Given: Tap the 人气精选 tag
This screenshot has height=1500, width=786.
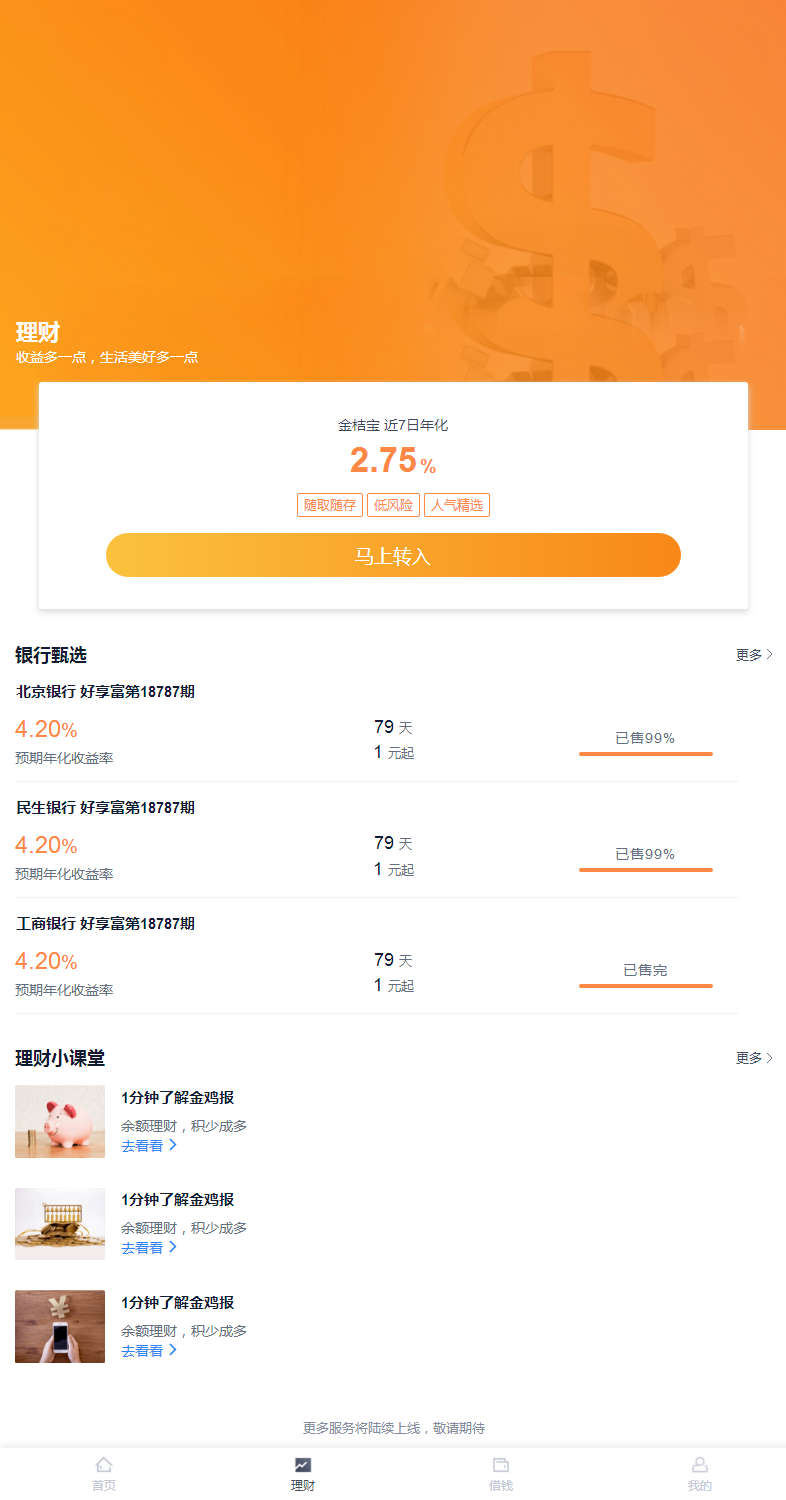Looking at the screenshot, I should [x=457, y=505].
